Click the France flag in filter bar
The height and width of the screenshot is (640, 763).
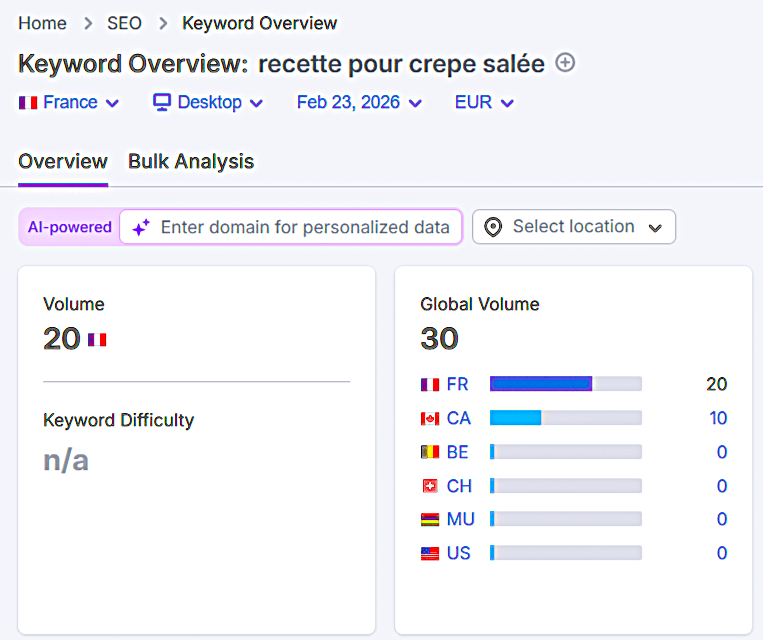click(28, 103)
